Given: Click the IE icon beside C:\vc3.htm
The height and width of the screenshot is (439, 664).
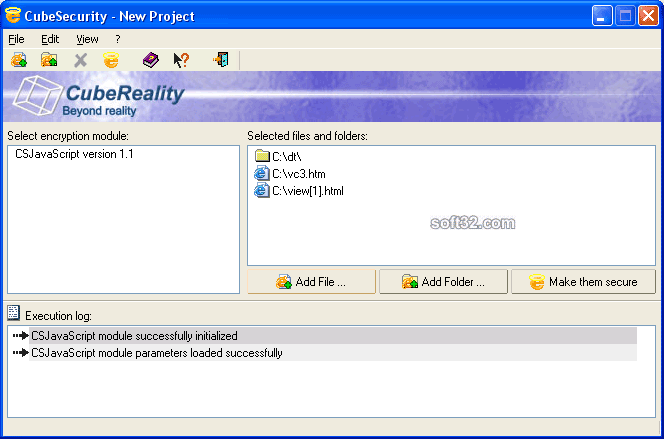Looking at the screenshot, I should pyautogui.click(x=262, y=173).
